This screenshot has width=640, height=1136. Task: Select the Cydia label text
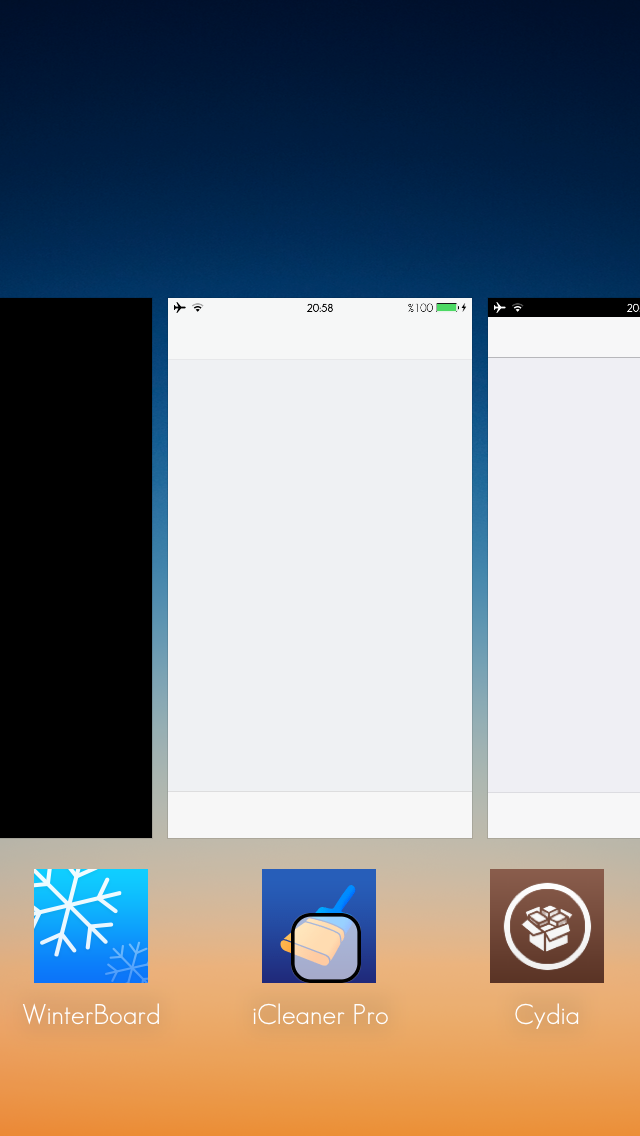[x=547, y=1015]
